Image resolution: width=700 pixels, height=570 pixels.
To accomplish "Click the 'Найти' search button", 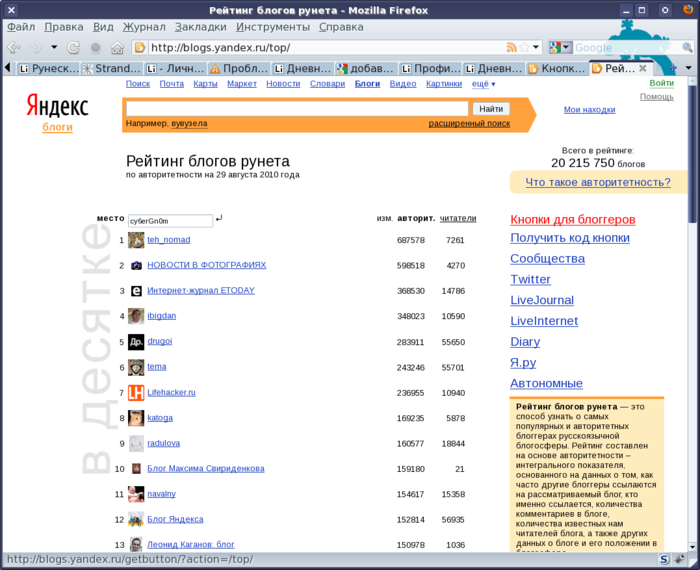I will click(490, 108).
